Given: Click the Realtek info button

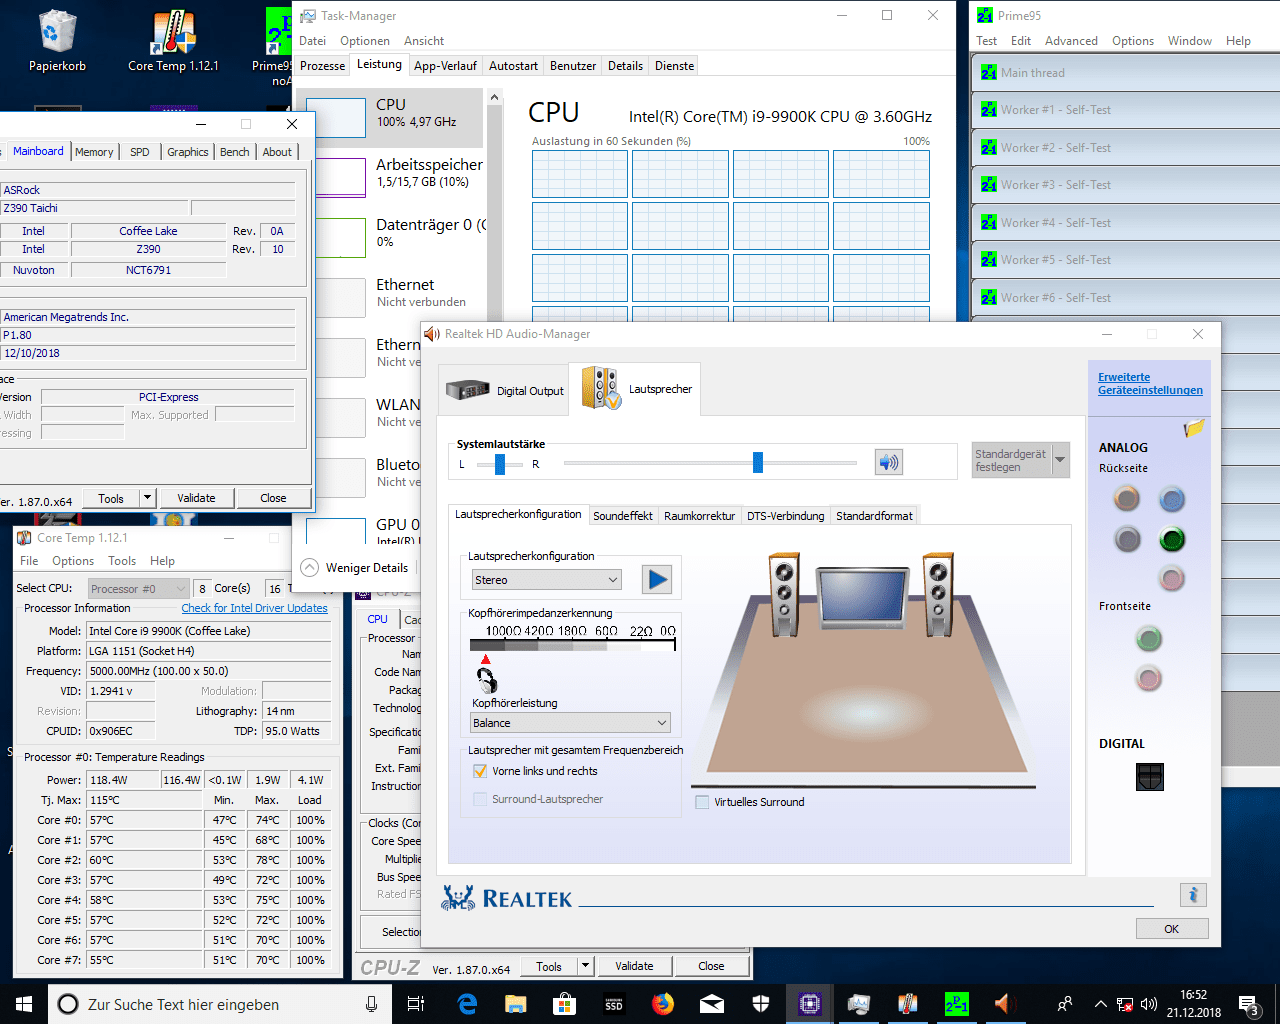Looking at the screenshot, I should coord(1193,895).
